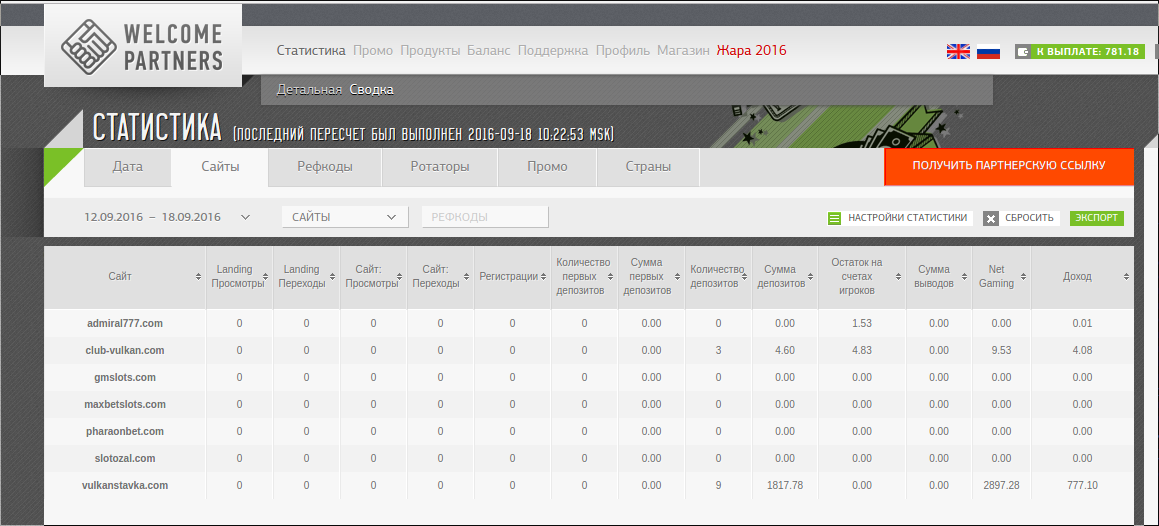Image resolution: width=1159 pixels, height=526 pixels.
Task: Click the wallet icon beside payout
Action: pyautogui.click(x=1023, y=52)
